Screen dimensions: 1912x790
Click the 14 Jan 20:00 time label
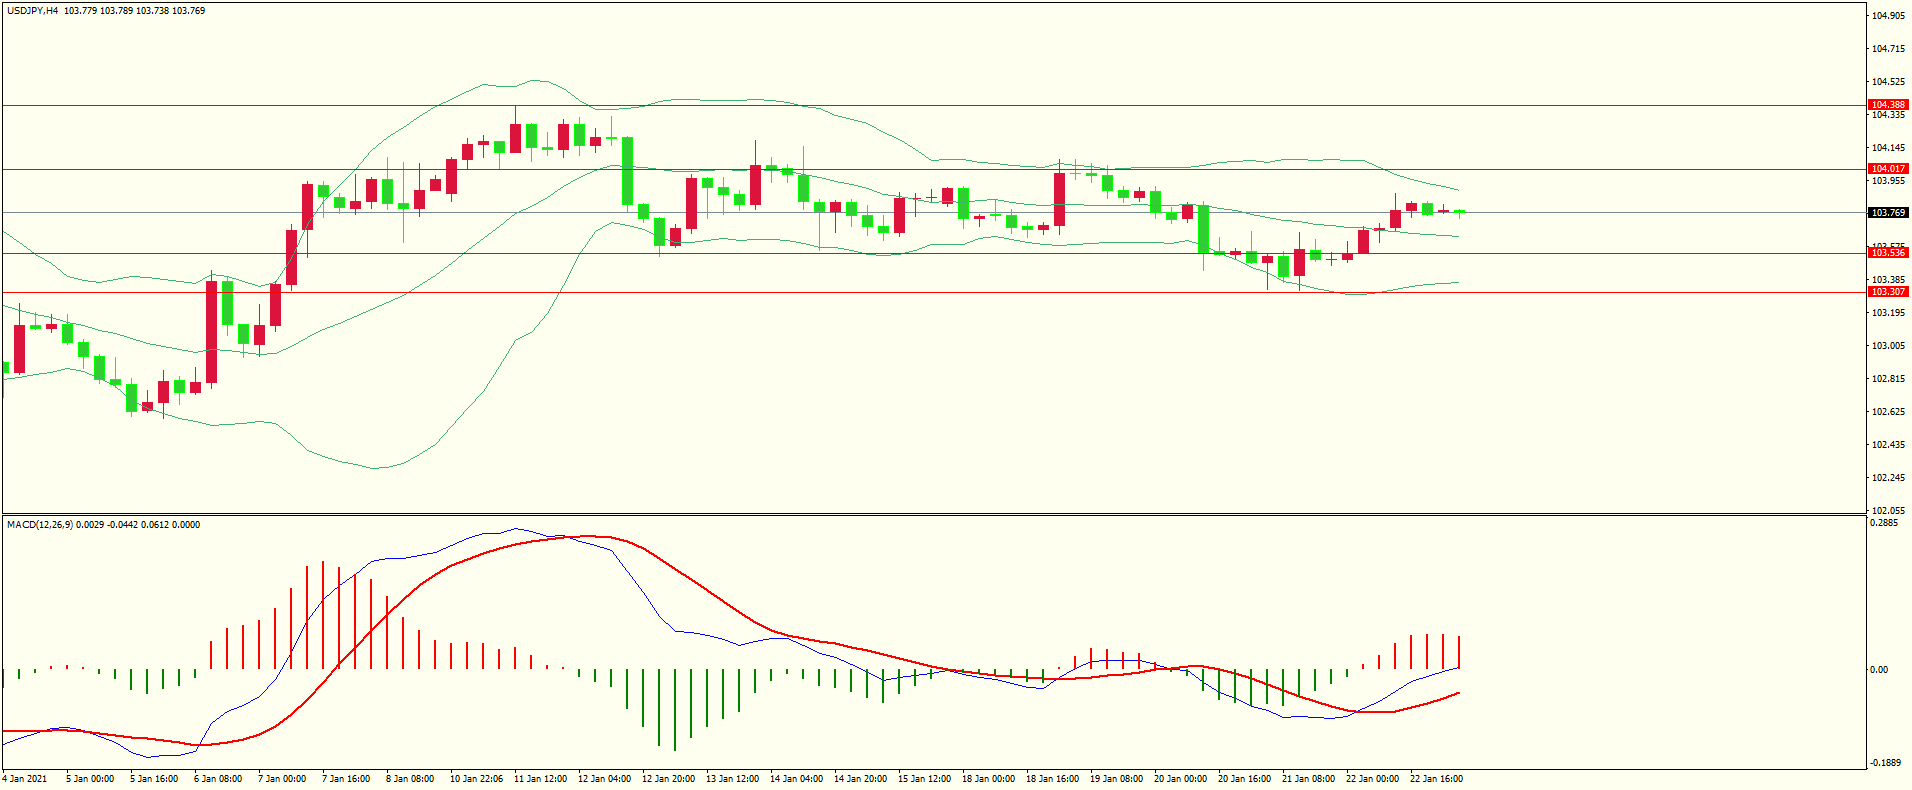click(x=860, y=779)
